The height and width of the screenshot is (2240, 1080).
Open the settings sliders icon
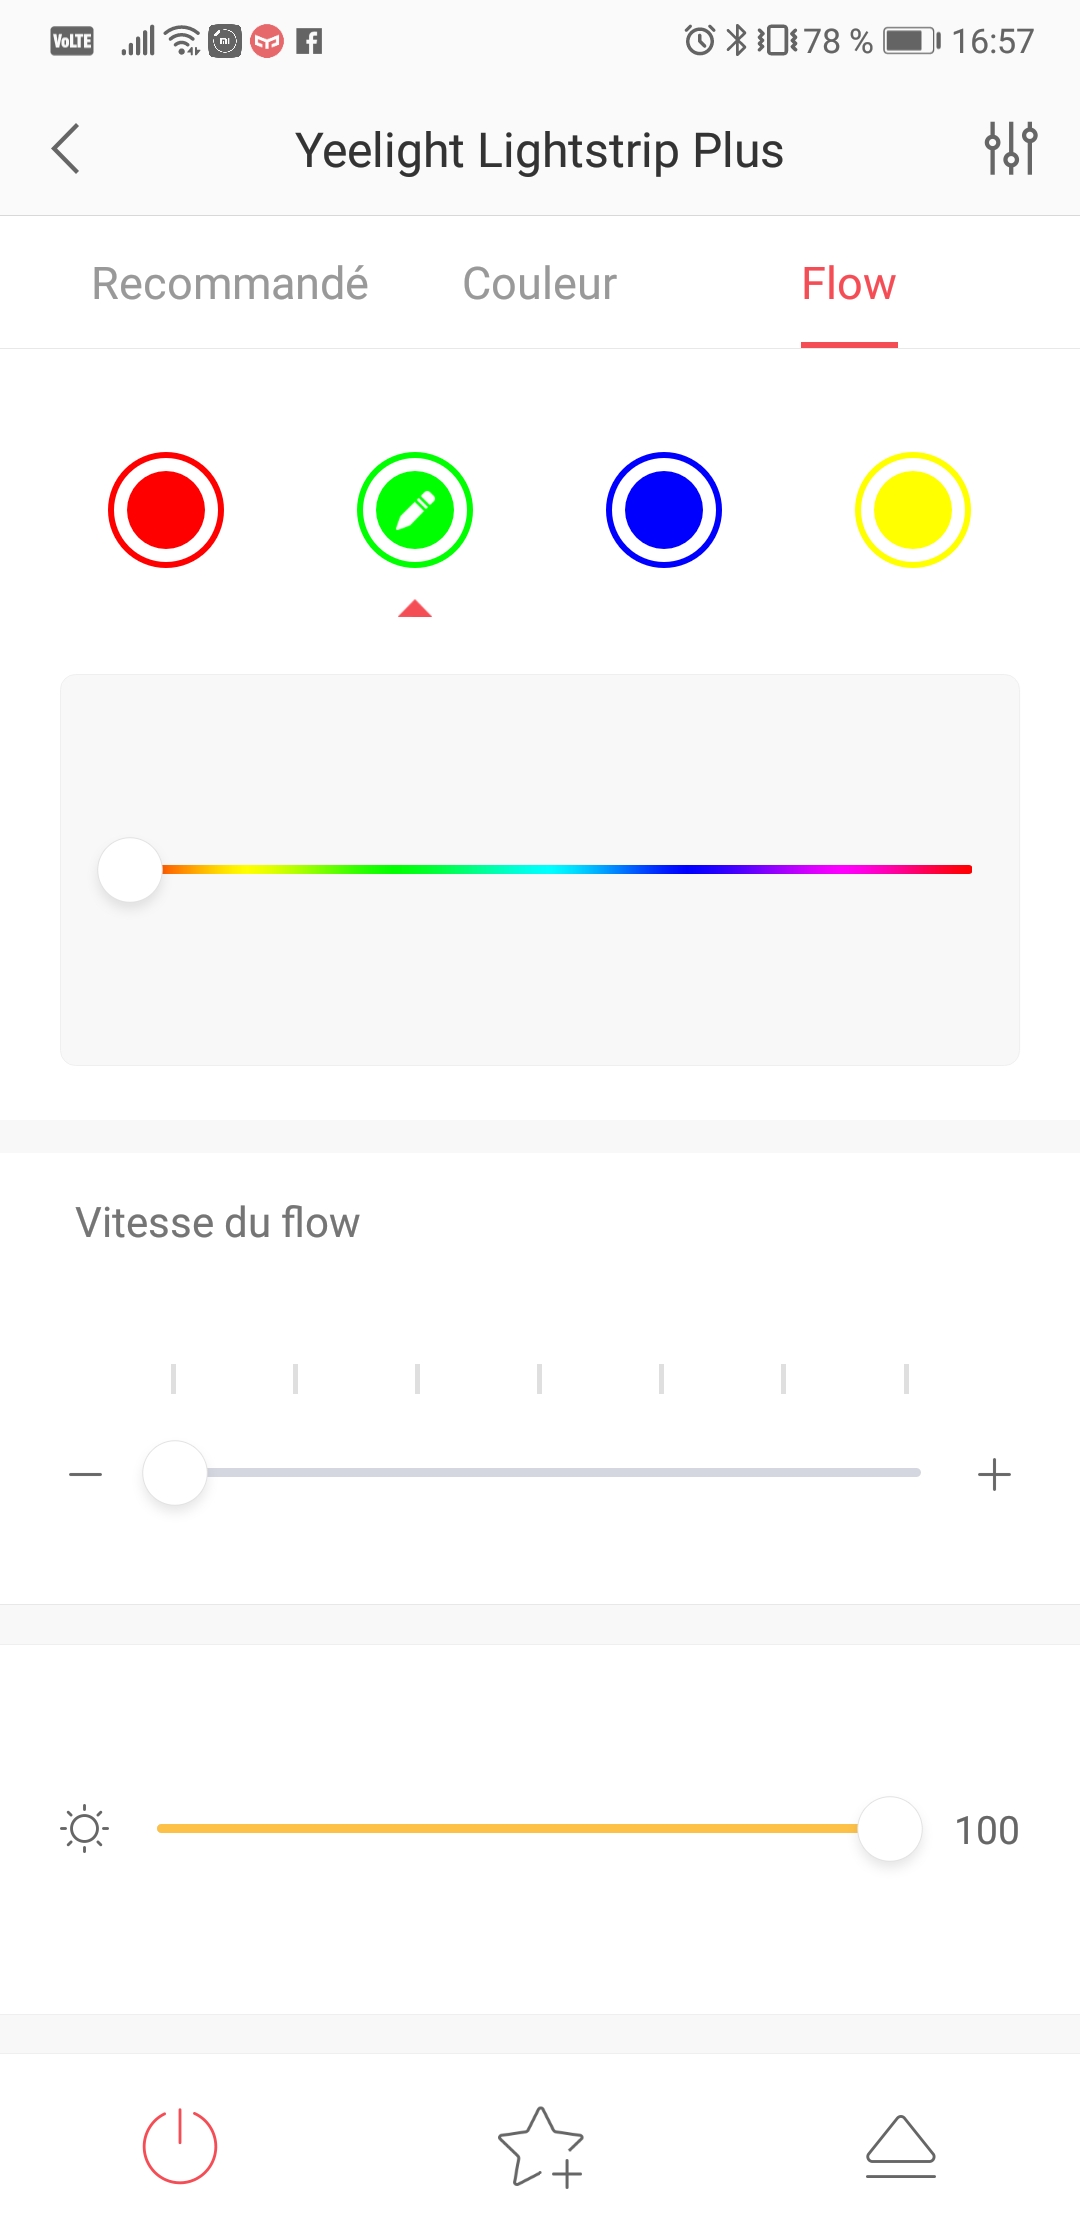pyautogui.click(x=1010, y=149)
